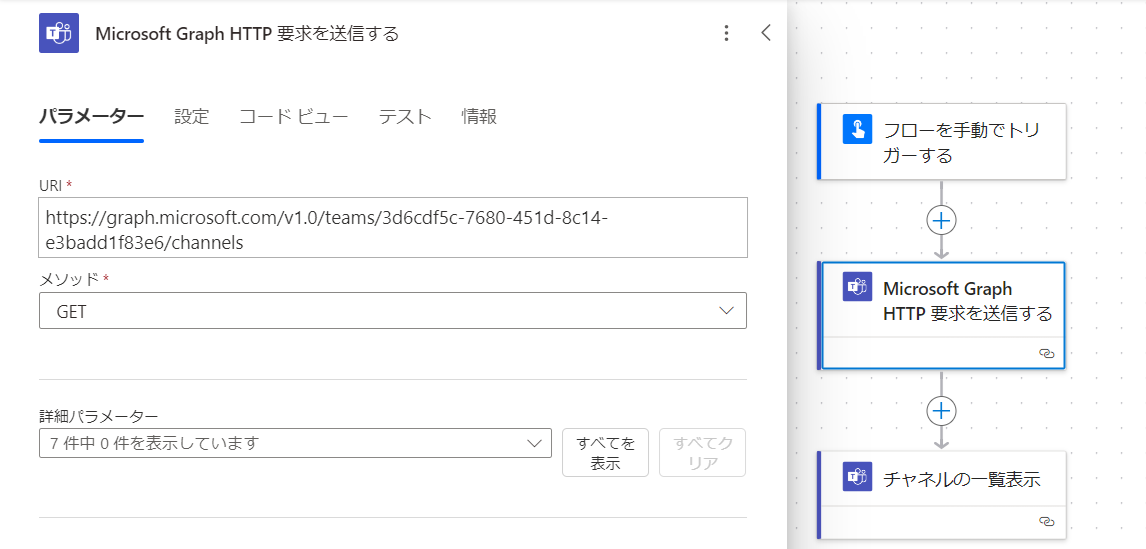Click the panel title Microsoft Graph HTTP 要求を送信する
1146x549 pixels.
[247, 34]
